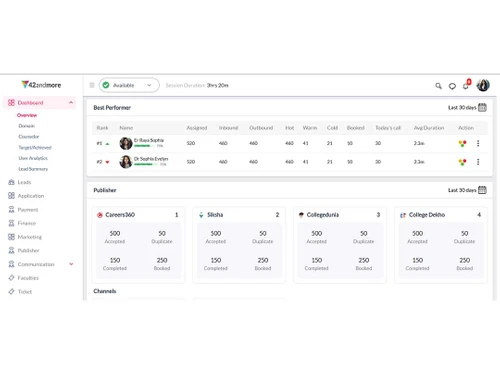Click the Ticket sidebar icon
The width and height of the screenshot is (500, 375).
coord(11,291)
